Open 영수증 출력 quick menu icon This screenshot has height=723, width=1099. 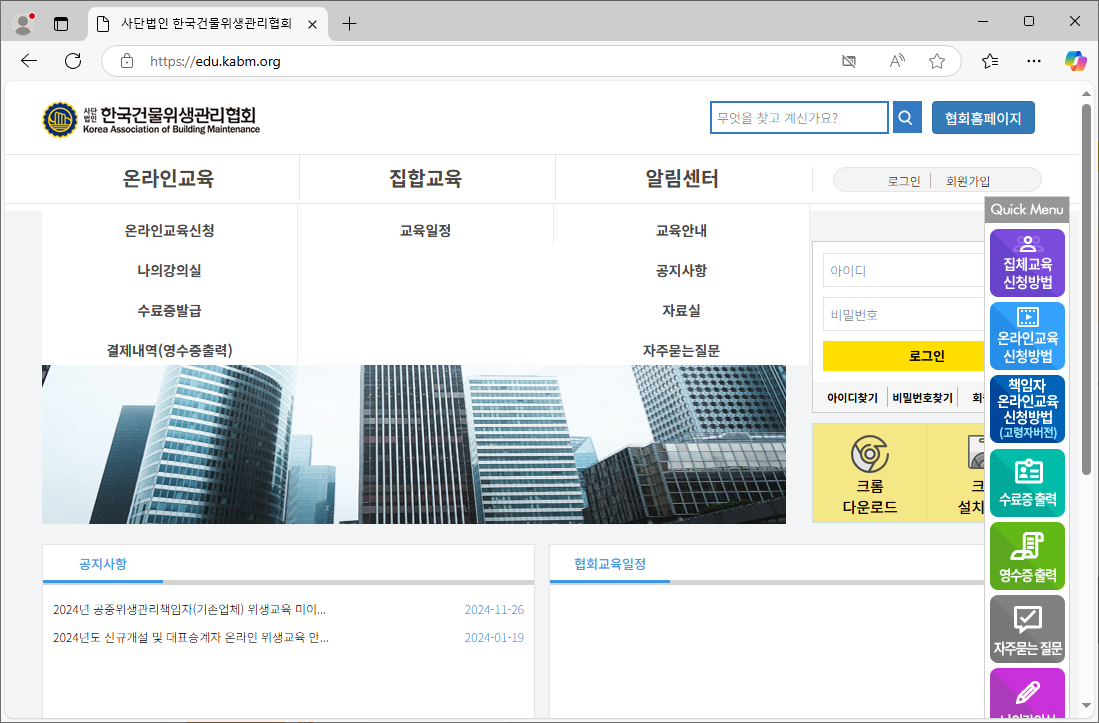coord(1028,556)
